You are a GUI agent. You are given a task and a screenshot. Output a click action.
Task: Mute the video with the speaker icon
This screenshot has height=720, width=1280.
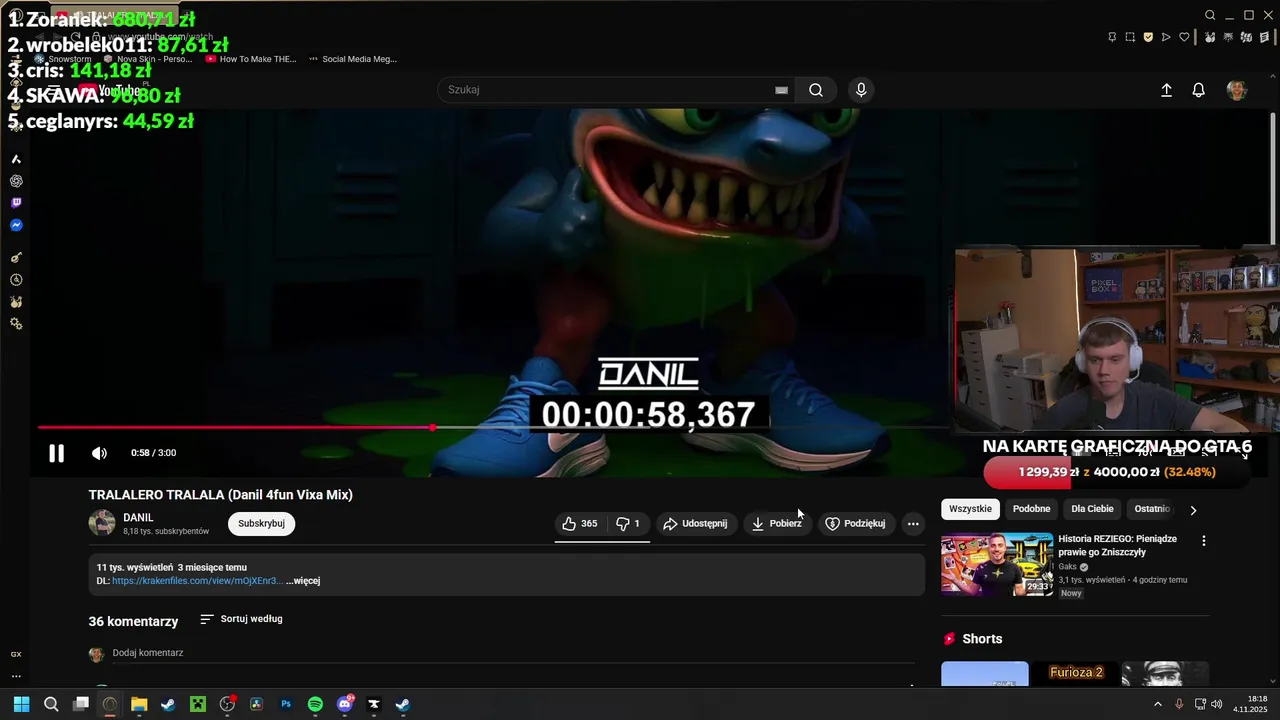(99, 453)
